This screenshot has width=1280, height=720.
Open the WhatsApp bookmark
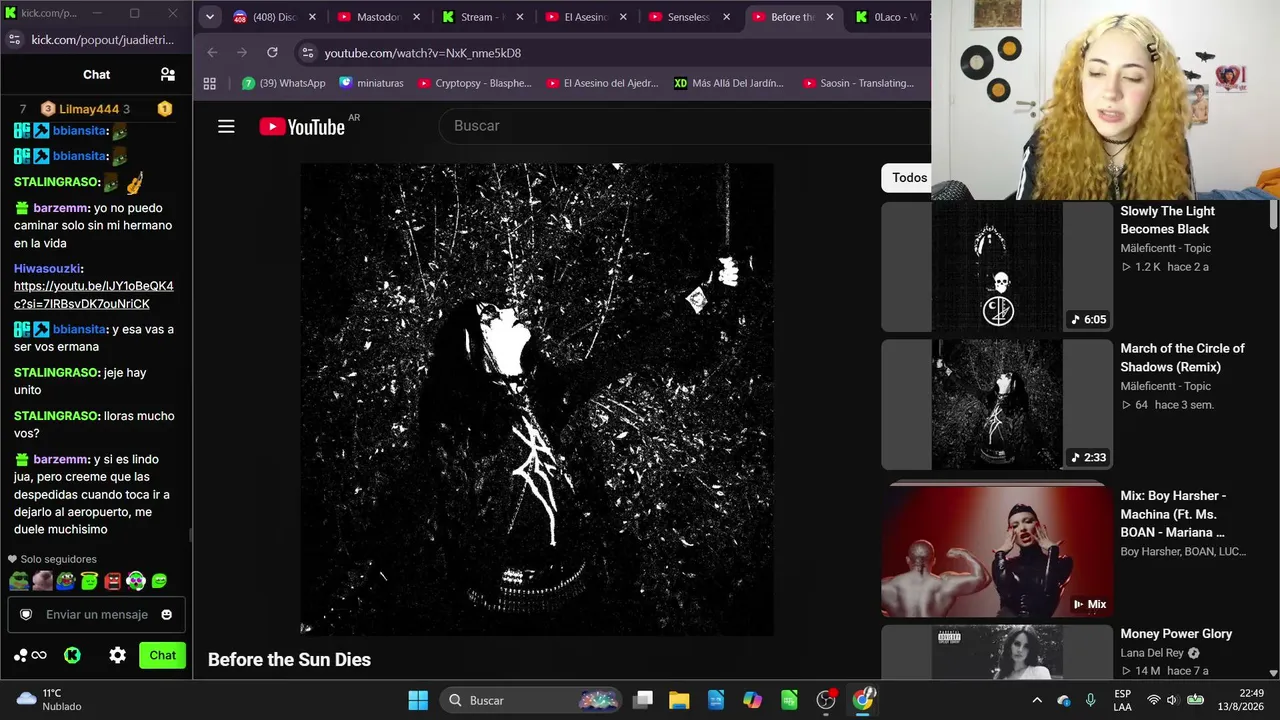[x=284, y=83]
